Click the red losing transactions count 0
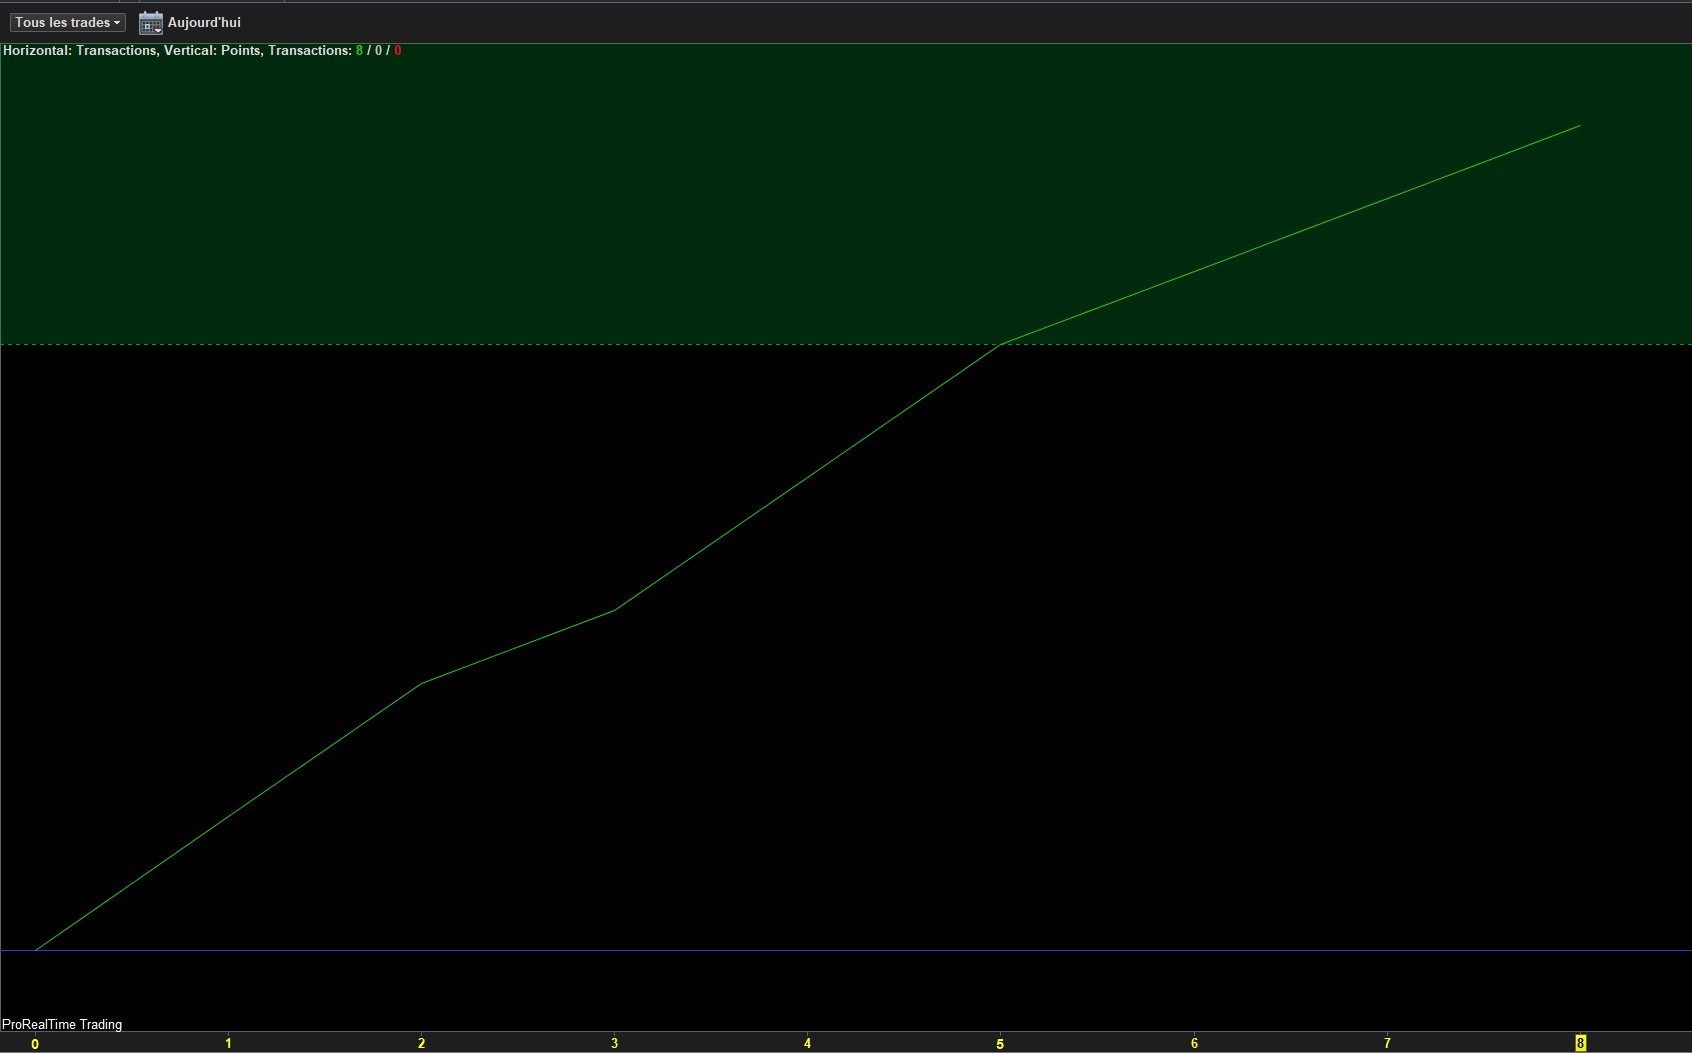Image resolution: width=1692 pixels, height=1053 pixels. click(398, 50)
